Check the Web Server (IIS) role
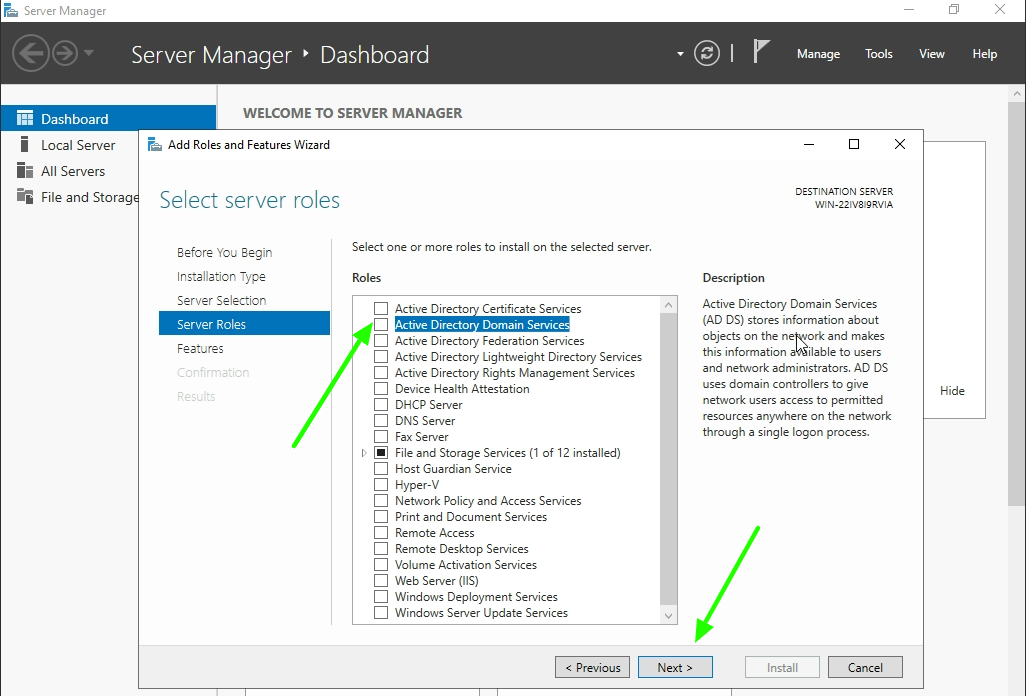1026x696 pixels. tap(380, 580)
